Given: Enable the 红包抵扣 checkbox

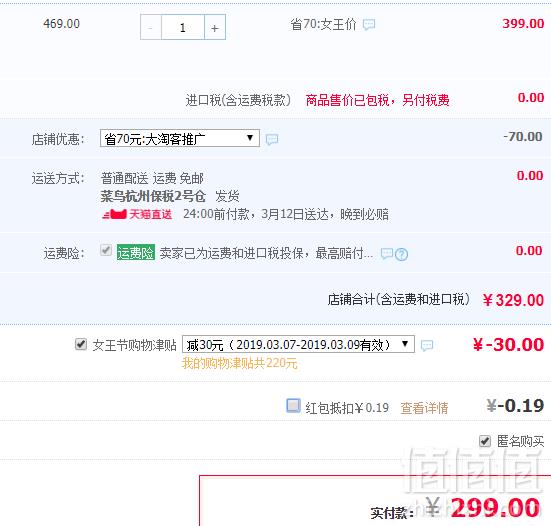Looking at the screenshot, I should (x=293, y=405).
